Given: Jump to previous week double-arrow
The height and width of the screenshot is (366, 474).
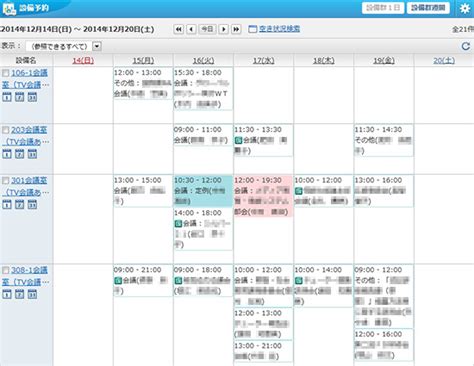Looking at the screenshot, I should [x=179, y=29].
